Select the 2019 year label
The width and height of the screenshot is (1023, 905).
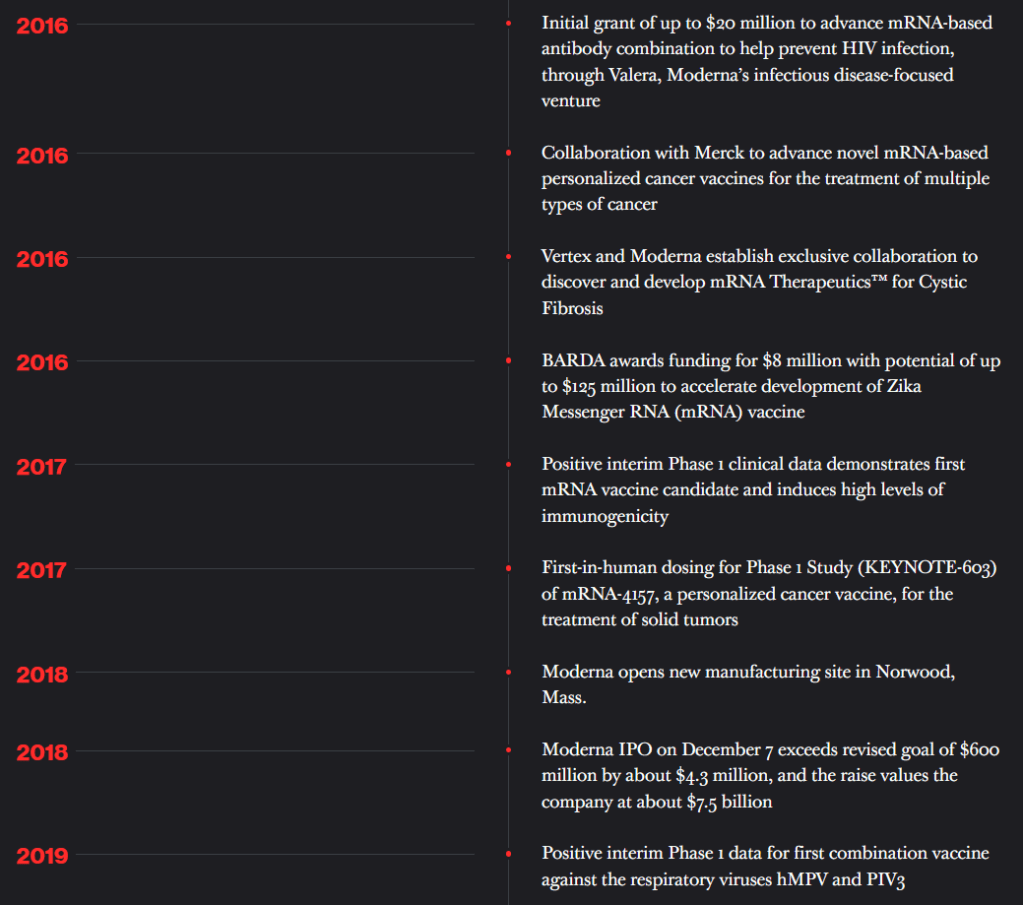click(x=42, y=855)
